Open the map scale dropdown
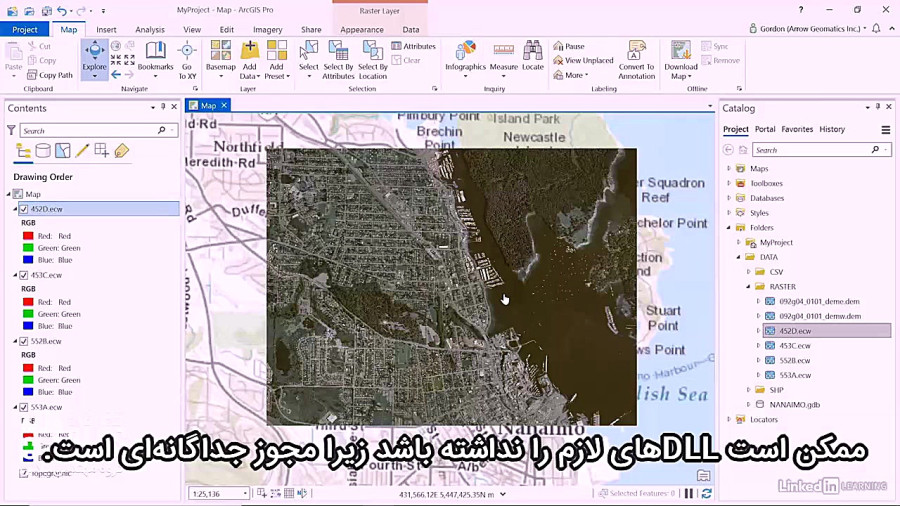900x506 pixels. tap(245, 493)
